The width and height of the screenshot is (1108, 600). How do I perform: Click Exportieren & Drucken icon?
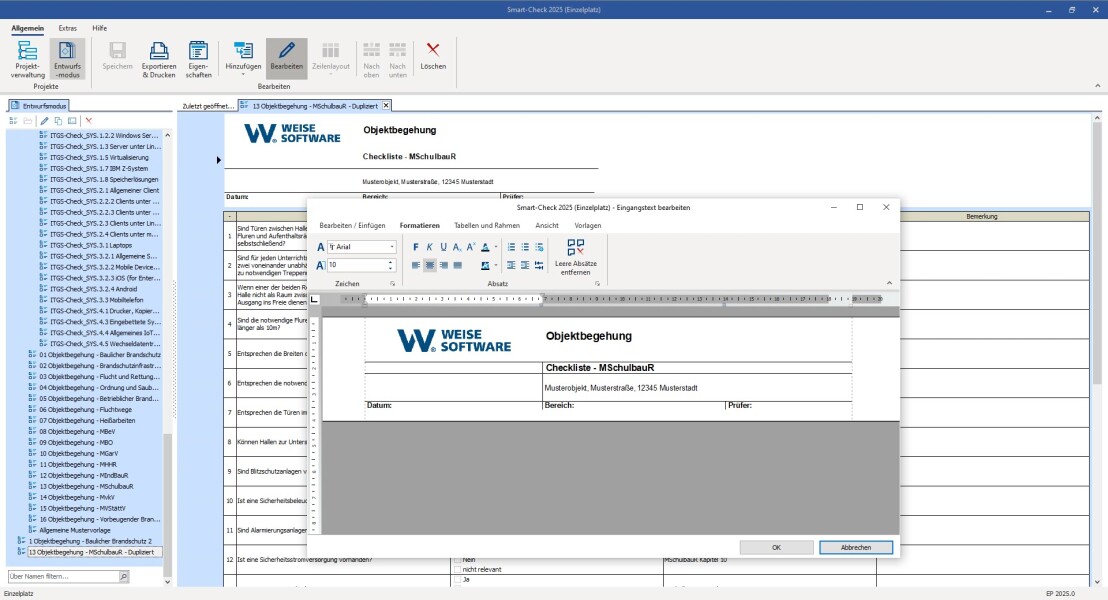point(159,59)
